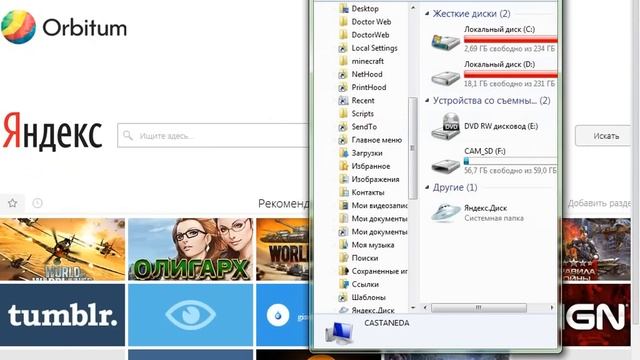The image size is (640, 360).
Task: Select Doctor Web folder in tree
Action: pyautogui.click(x=371, y=22)
